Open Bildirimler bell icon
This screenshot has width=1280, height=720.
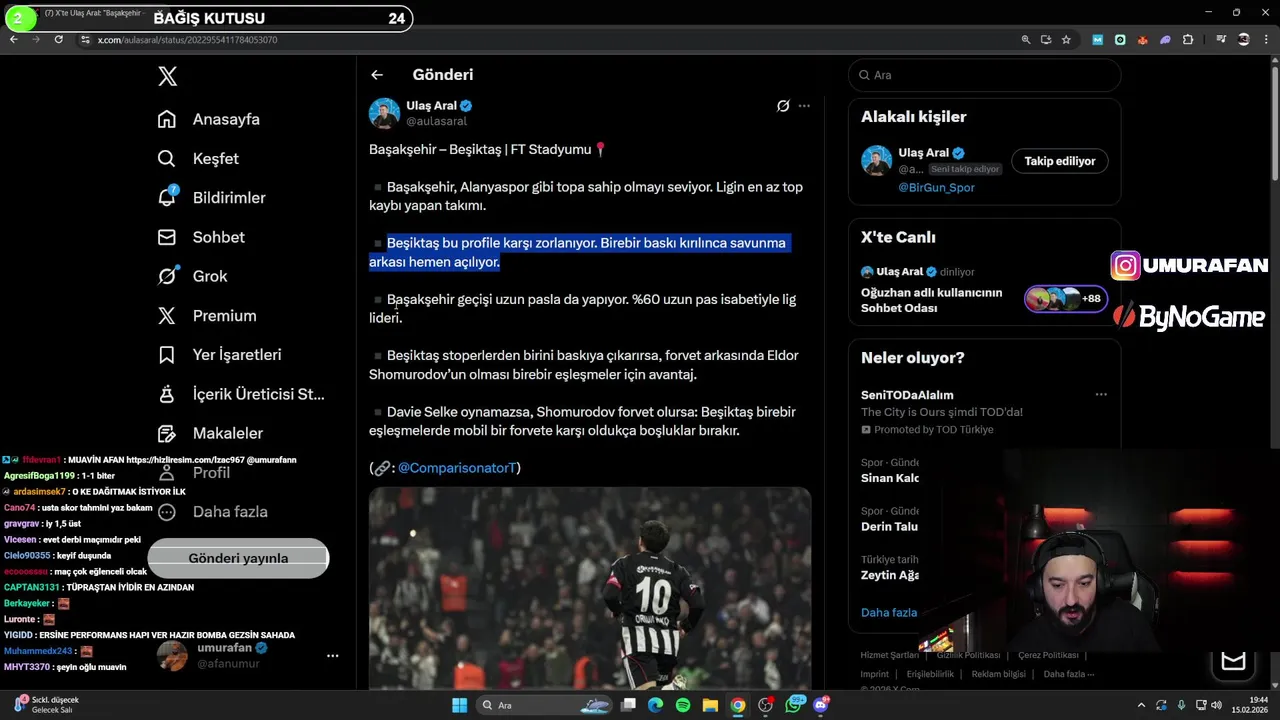coord(167,197)
